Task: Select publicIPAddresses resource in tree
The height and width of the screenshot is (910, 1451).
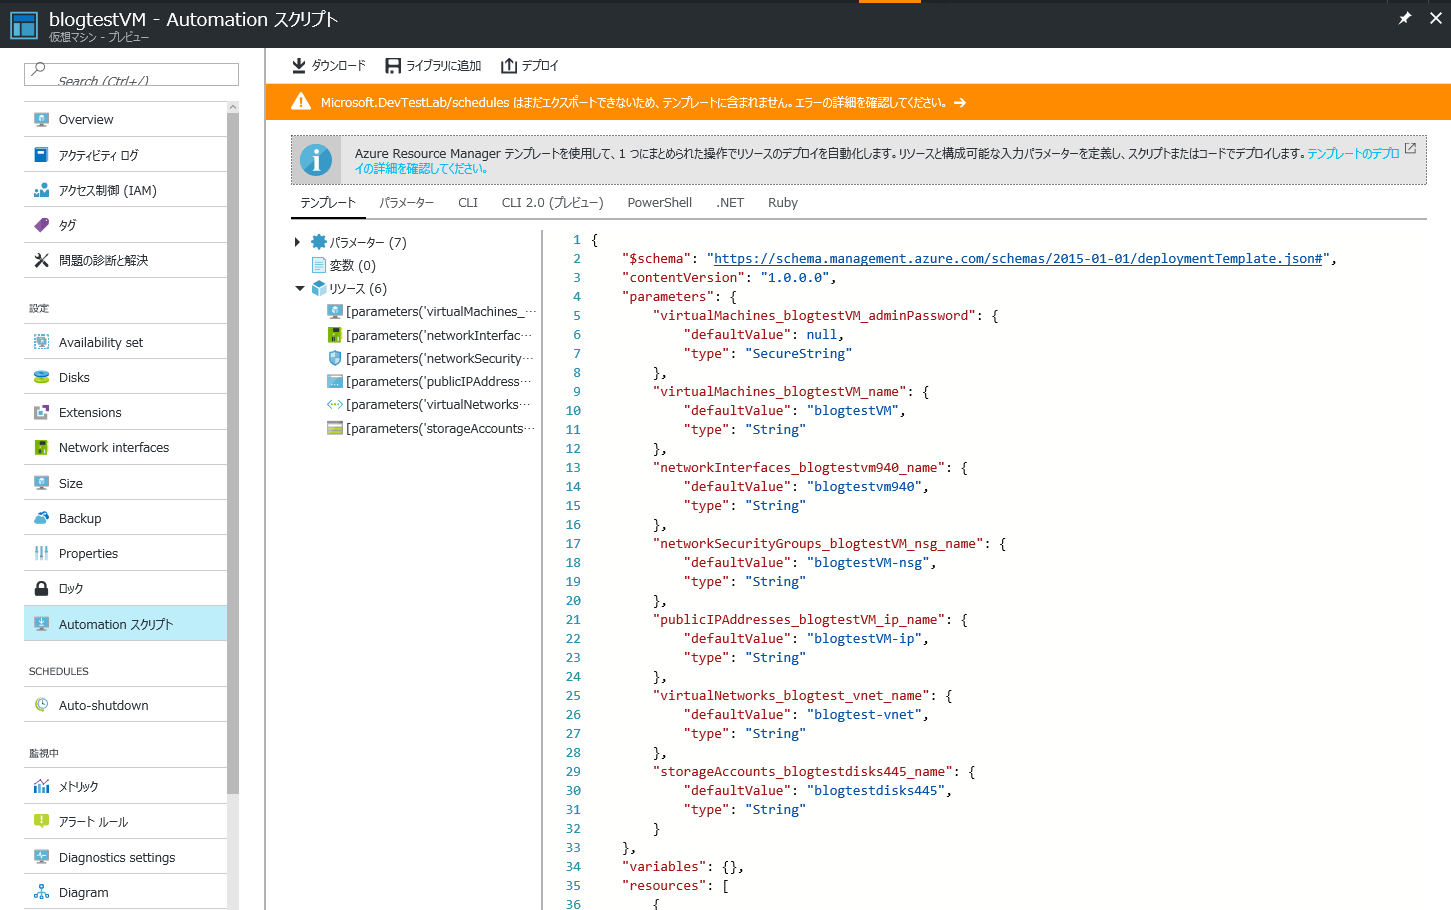Action: 430,381
